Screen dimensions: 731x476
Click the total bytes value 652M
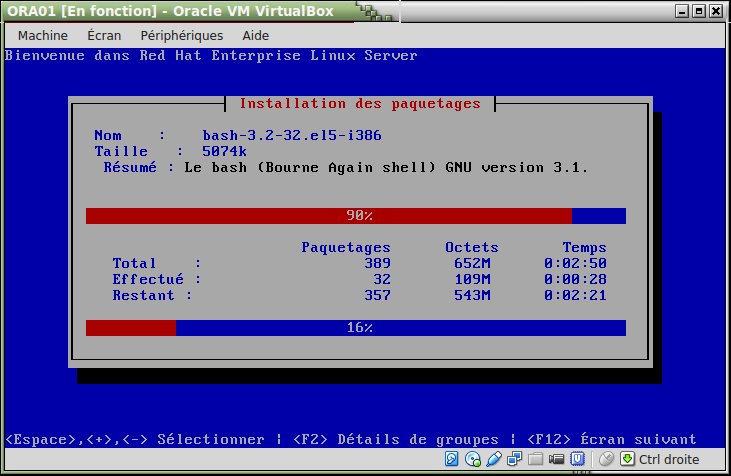(x=472, y=263)
